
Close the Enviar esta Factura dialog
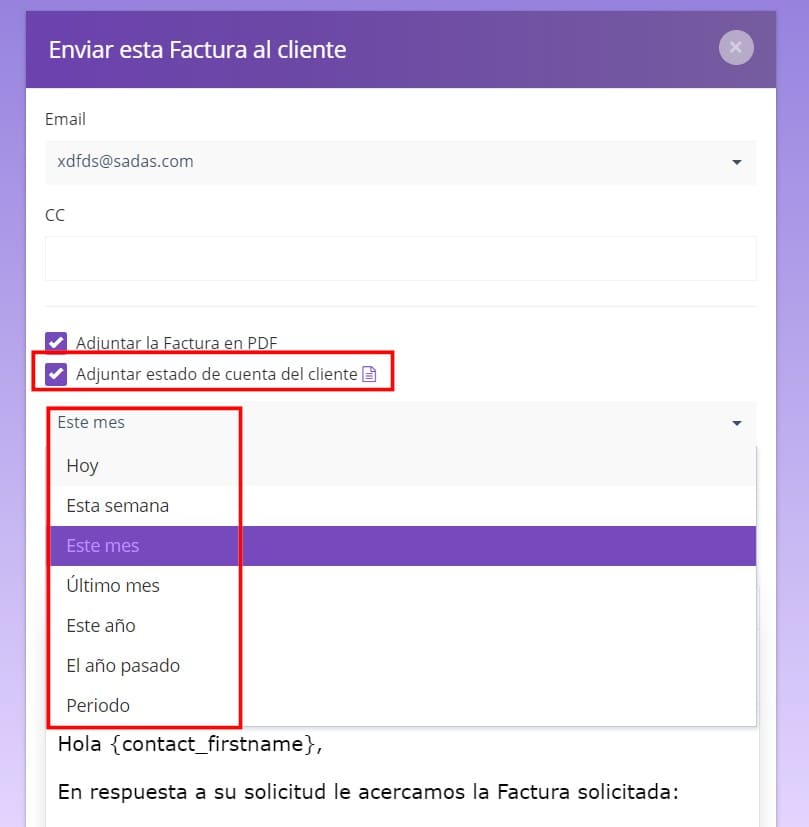(736, 47)
